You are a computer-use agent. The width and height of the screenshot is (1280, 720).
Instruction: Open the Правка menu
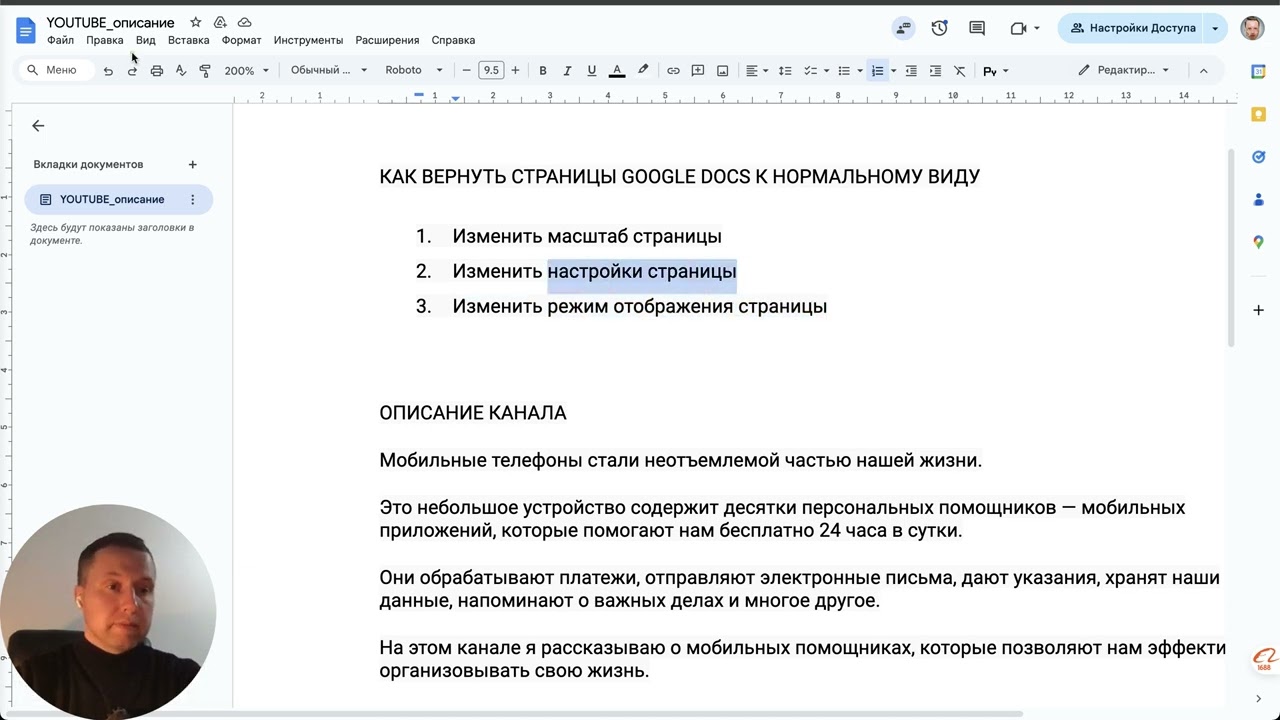click(x=104, y=40)
